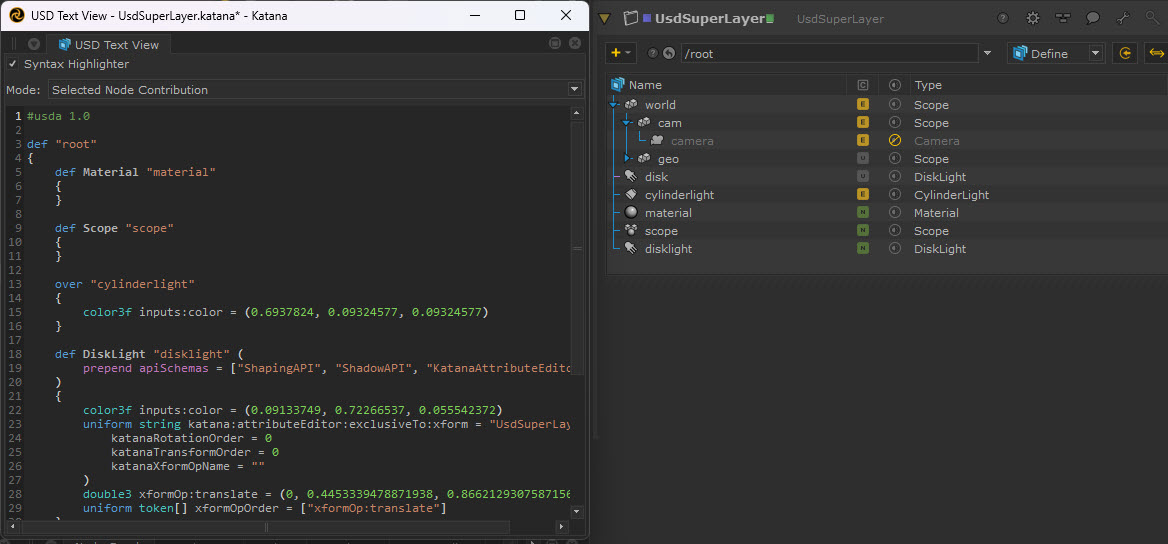The width and height of the screenshot is (1168, 544).
Task: Click the revert arrow icon beside /root
Action: click(x=669, y=54)
